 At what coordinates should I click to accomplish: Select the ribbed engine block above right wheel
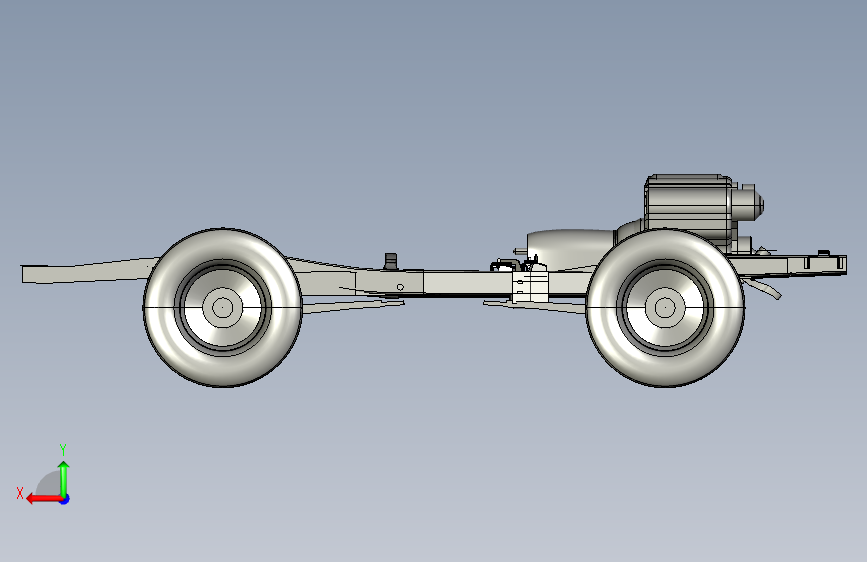(x=688, y=207)
